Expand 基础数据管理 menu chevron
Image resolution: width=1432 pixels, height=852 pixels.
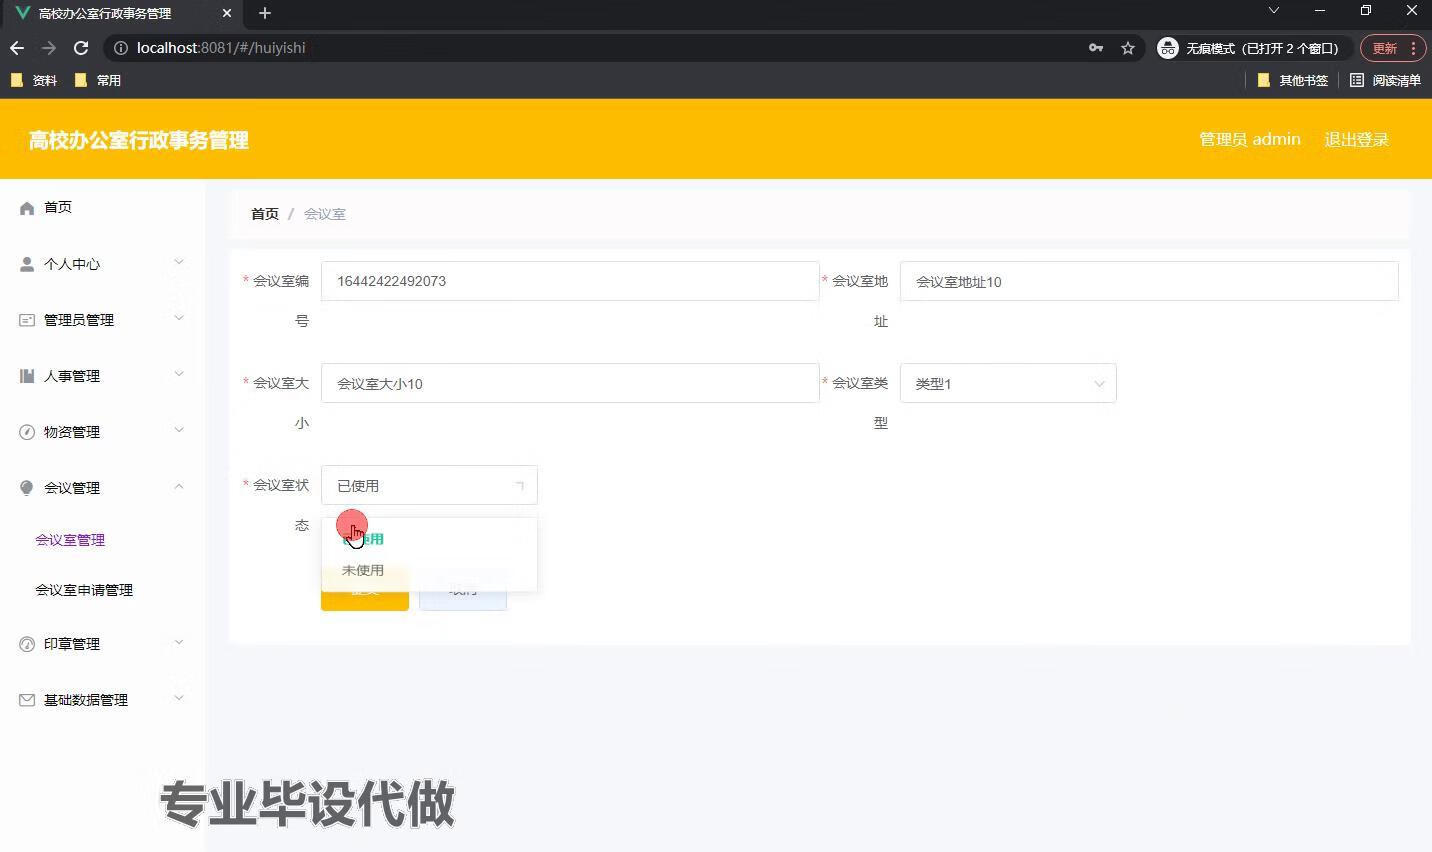click(x=179, y=699)
